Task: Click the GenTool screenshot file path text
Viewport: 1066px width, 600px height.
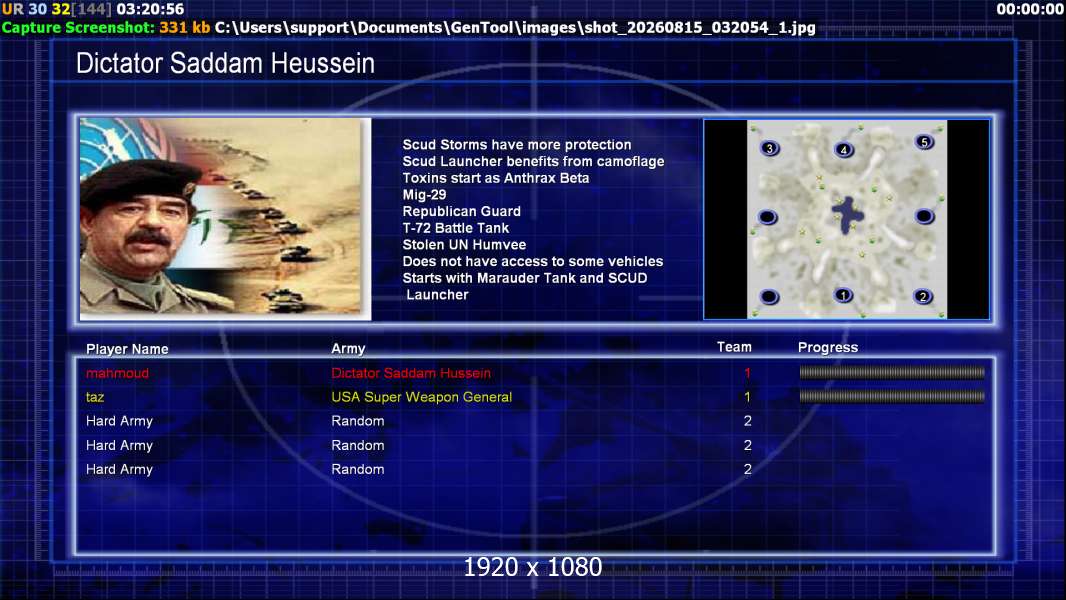Action: tap(515, 28)
